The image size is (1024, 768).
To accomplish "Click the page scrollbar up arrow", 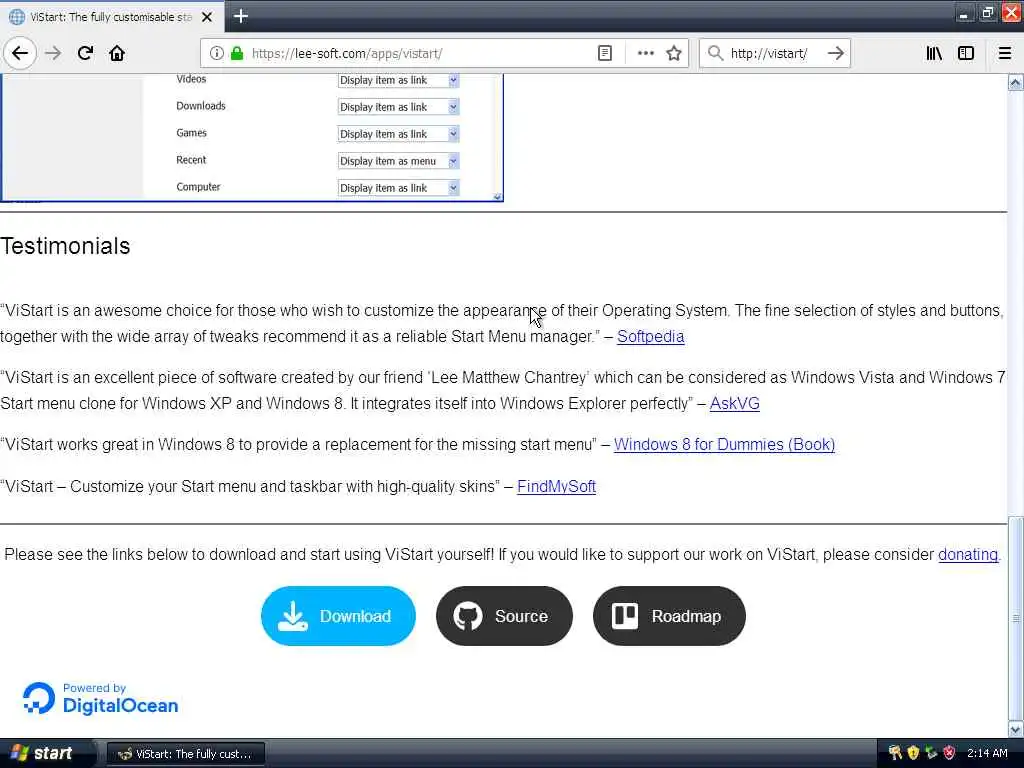I will coord(1016,82).
